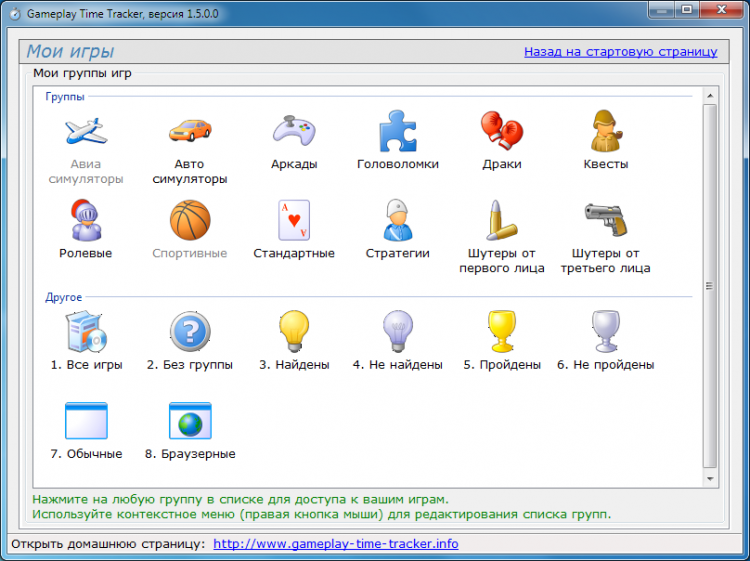This screenshot has height=561, width=750.
Task: Select the 5. Пройдены gold trophy
Action: (x=502, y=331)
